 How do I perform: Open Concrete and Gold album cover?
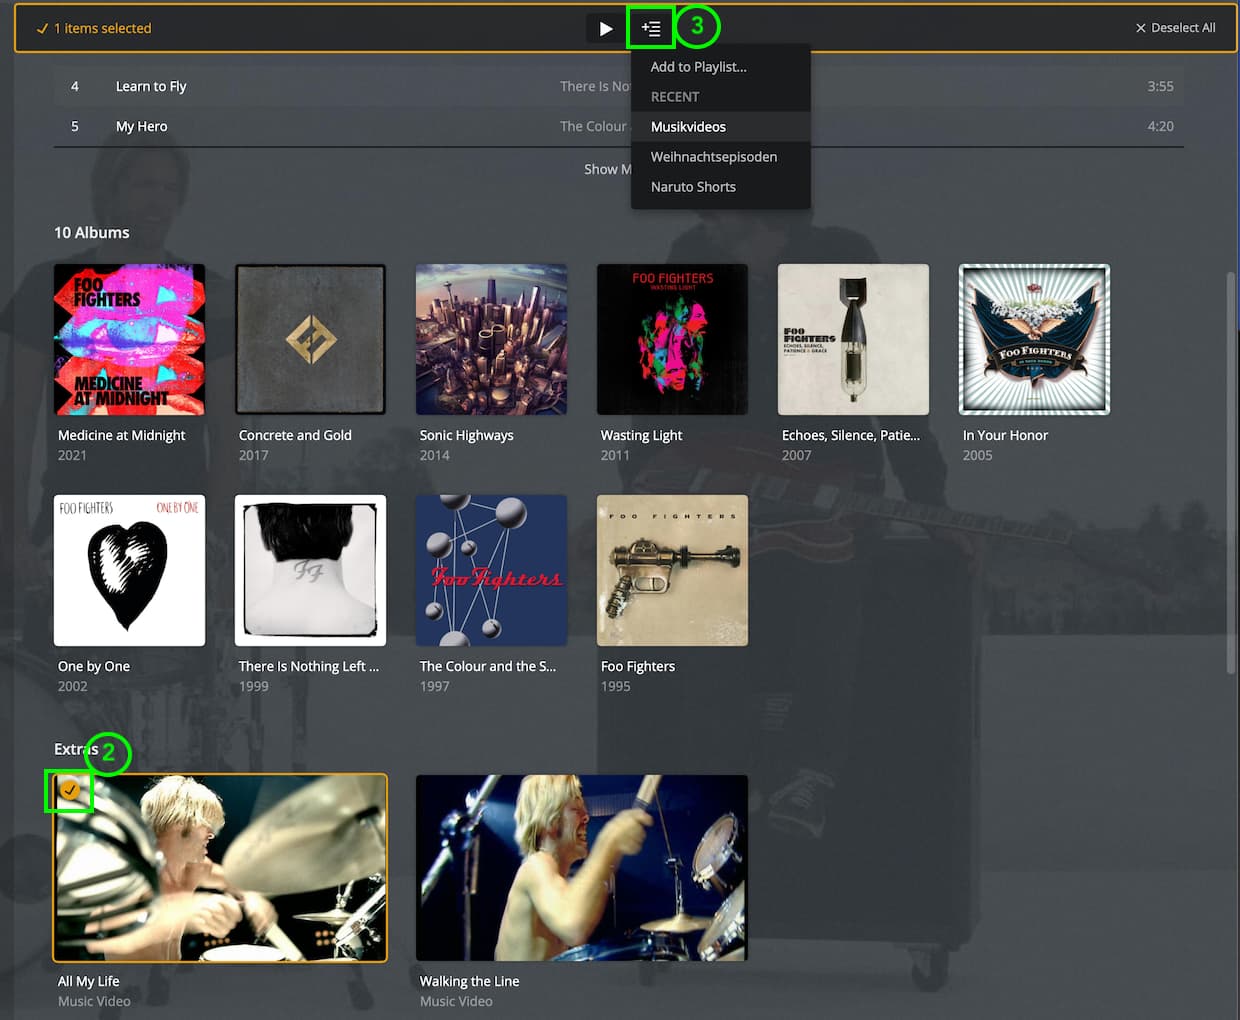pos(310,339)
